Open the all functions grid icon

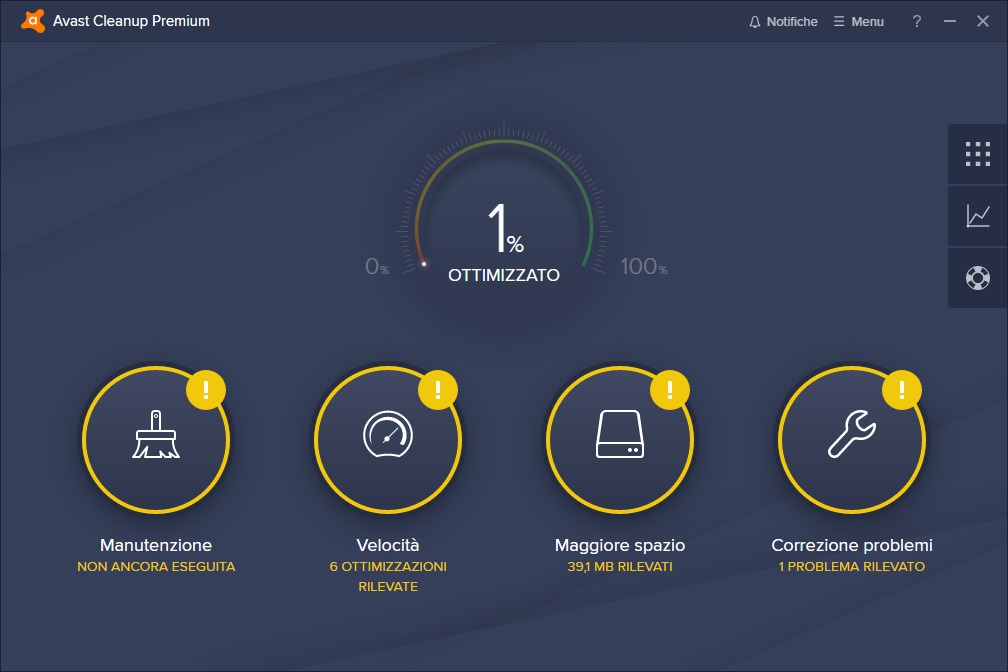(x=977, y=154)
